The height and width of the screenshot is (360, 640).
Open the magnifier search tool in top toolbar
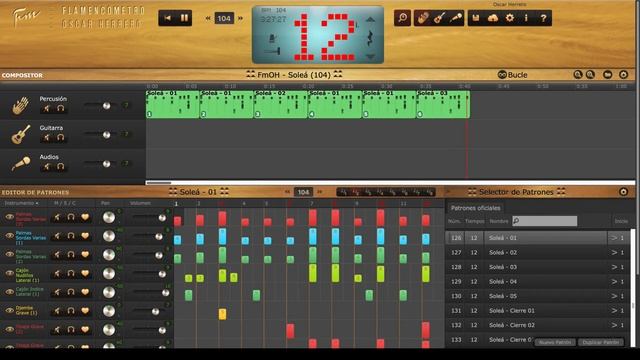402,18
